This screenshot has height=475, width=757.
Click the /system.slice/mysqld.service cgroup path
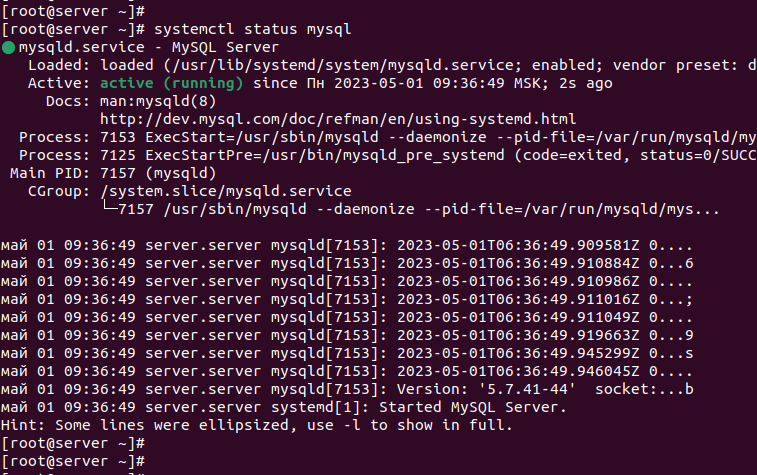coord(225,191)
